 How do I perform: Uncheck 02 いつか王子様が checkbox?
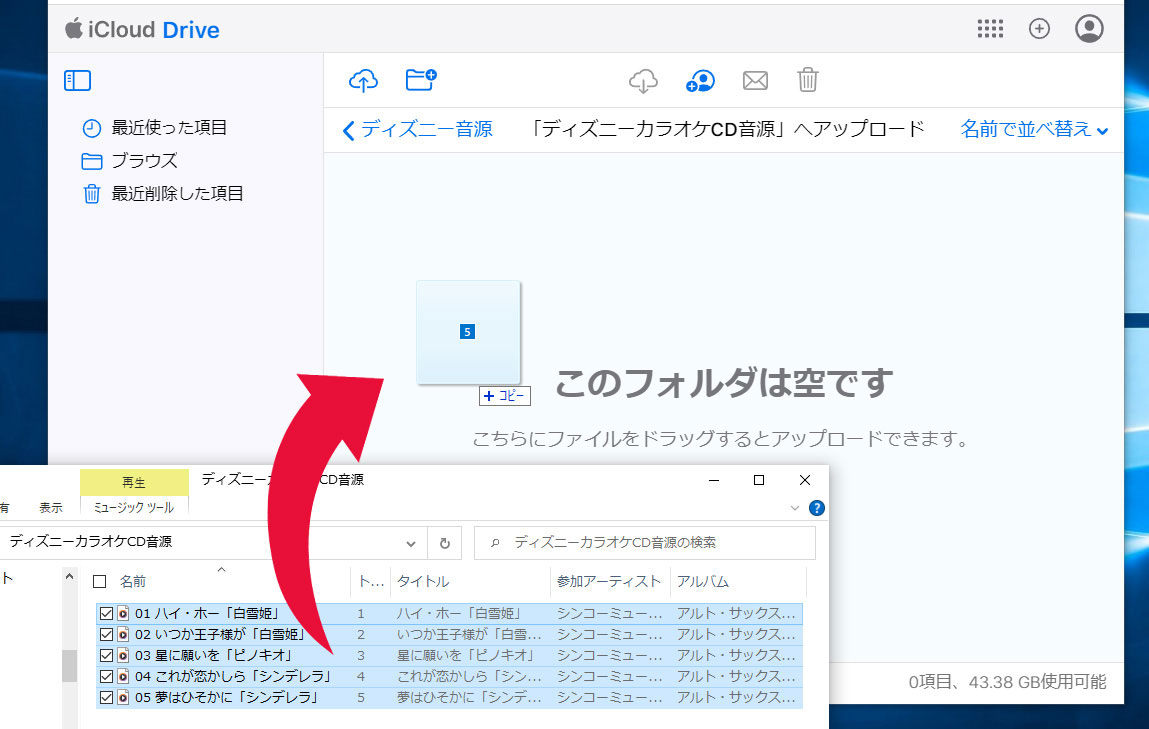pyautogui.click(x=106, y=634)
